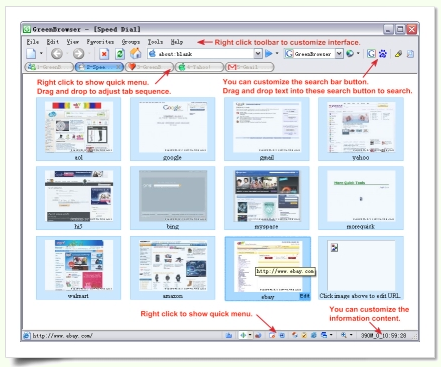Image resolution: width=441 pixels, height=367 pixels.
Task: Click the Forward navigation arrow
Action: point(78,53)
